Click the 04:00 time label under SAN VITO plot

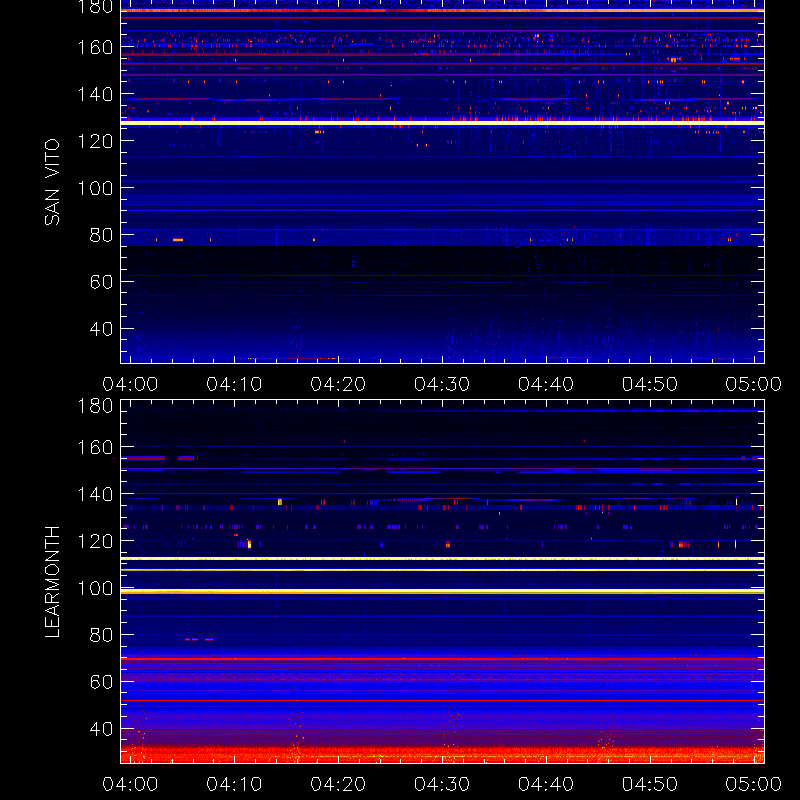point(130,384)
